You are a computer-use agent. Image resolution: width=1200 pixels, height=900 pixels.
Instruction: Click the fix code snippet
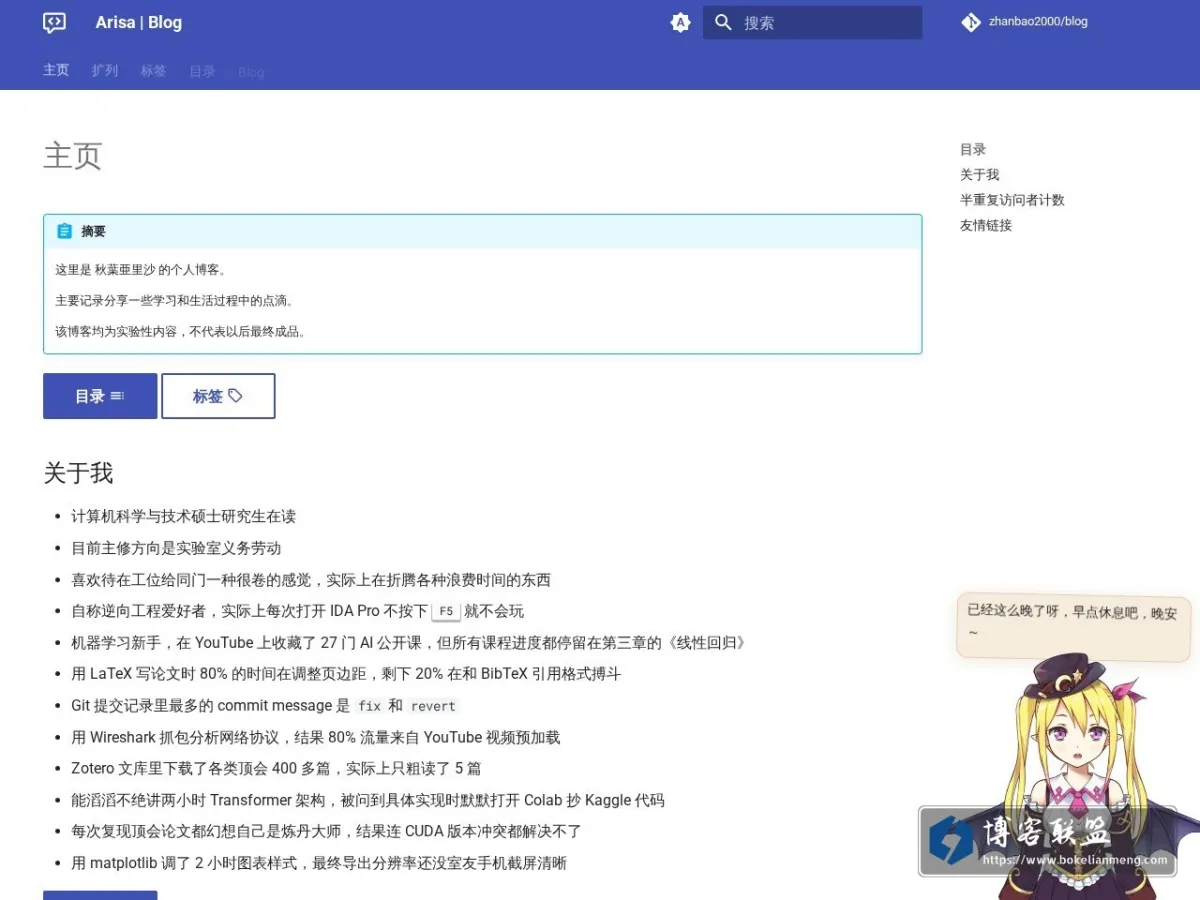(x=370, y=706)
